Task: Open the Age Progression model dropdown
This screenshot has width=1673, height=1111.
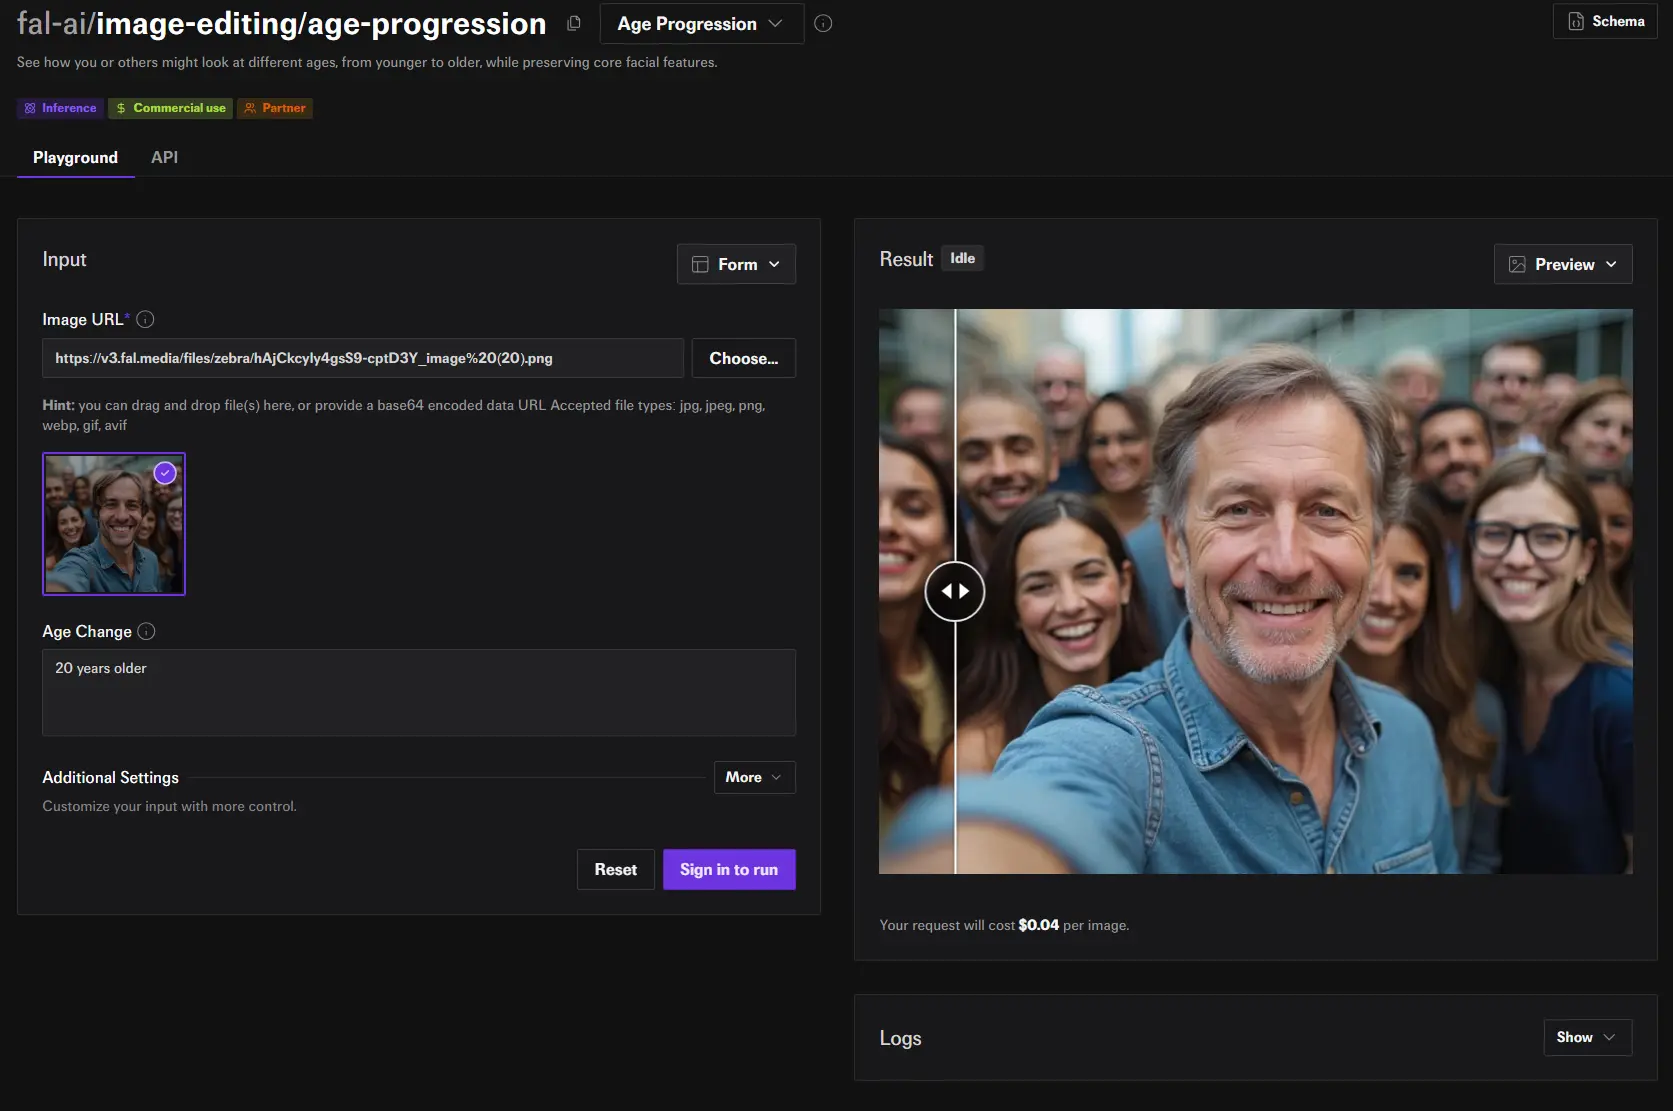Action: point(701,23)
